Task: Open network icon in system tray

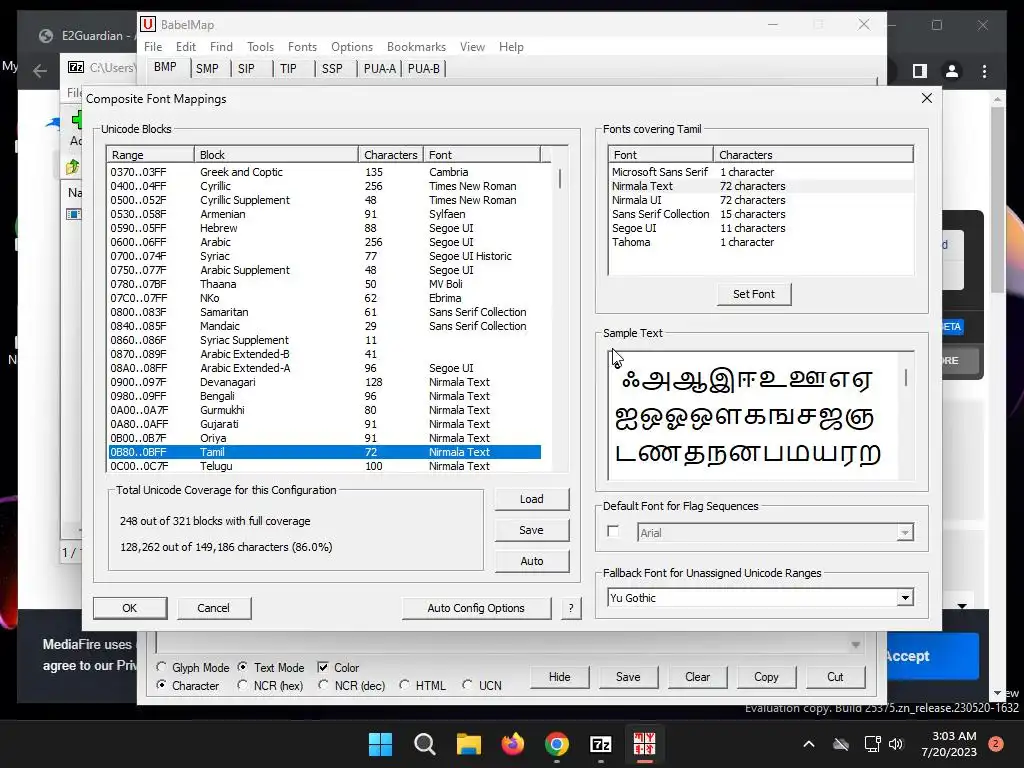Action: tap(872, 744)
